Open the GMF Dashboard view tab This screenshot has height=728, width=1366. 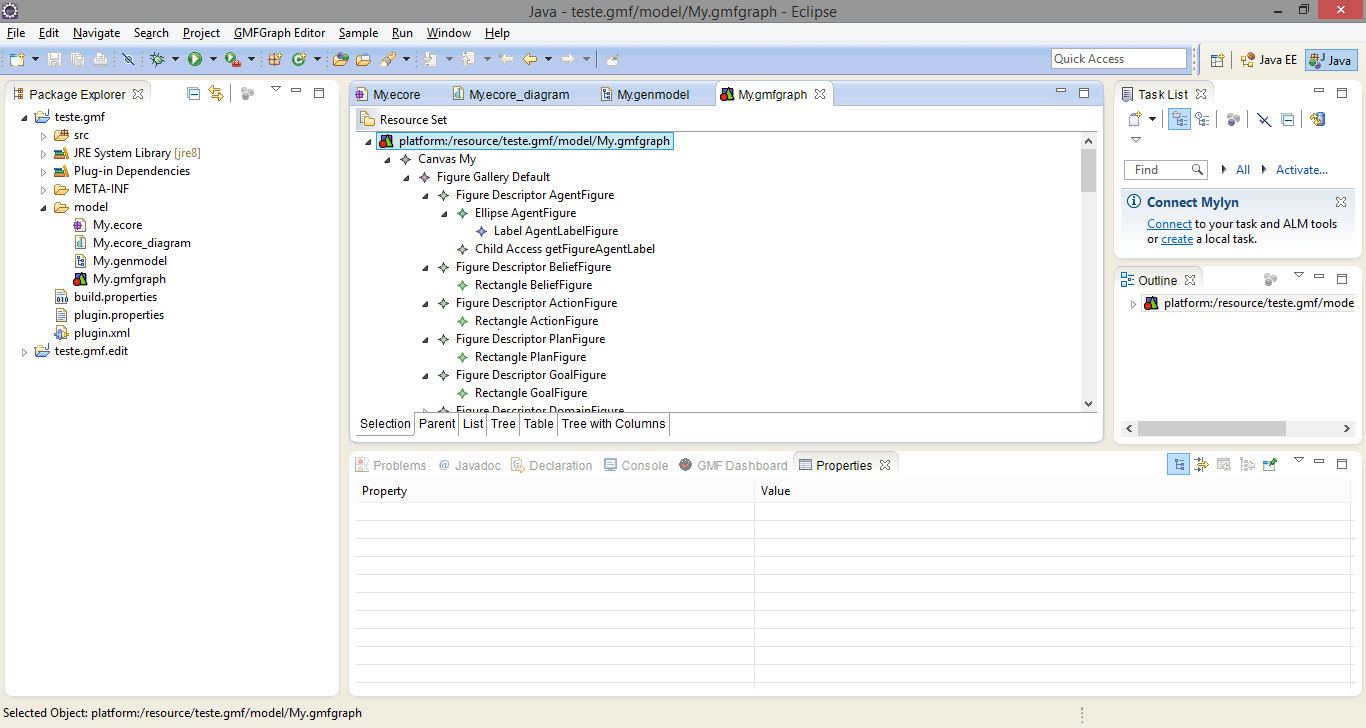pyautogui.click(x=733, y=465)
